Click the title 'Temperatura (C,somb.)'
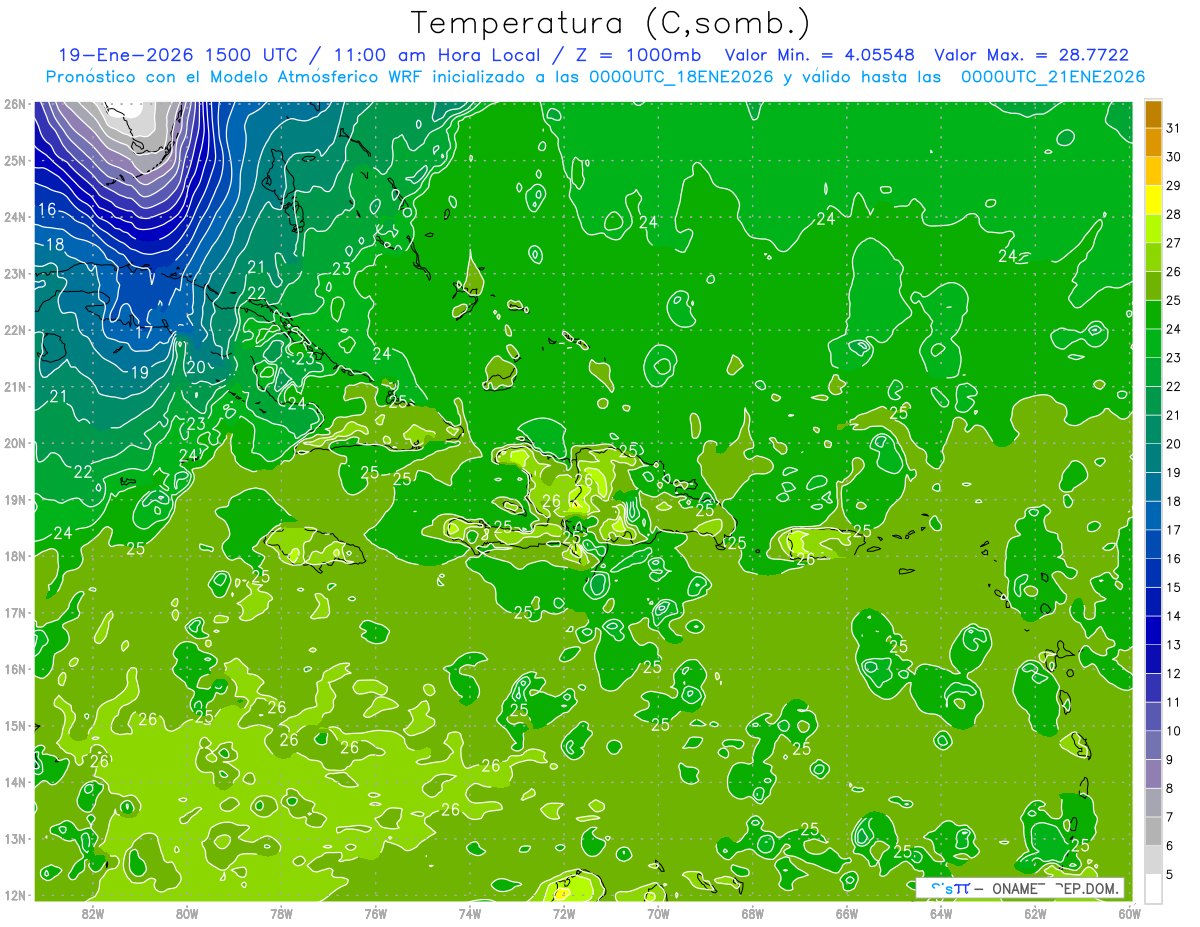 (611, 23)
